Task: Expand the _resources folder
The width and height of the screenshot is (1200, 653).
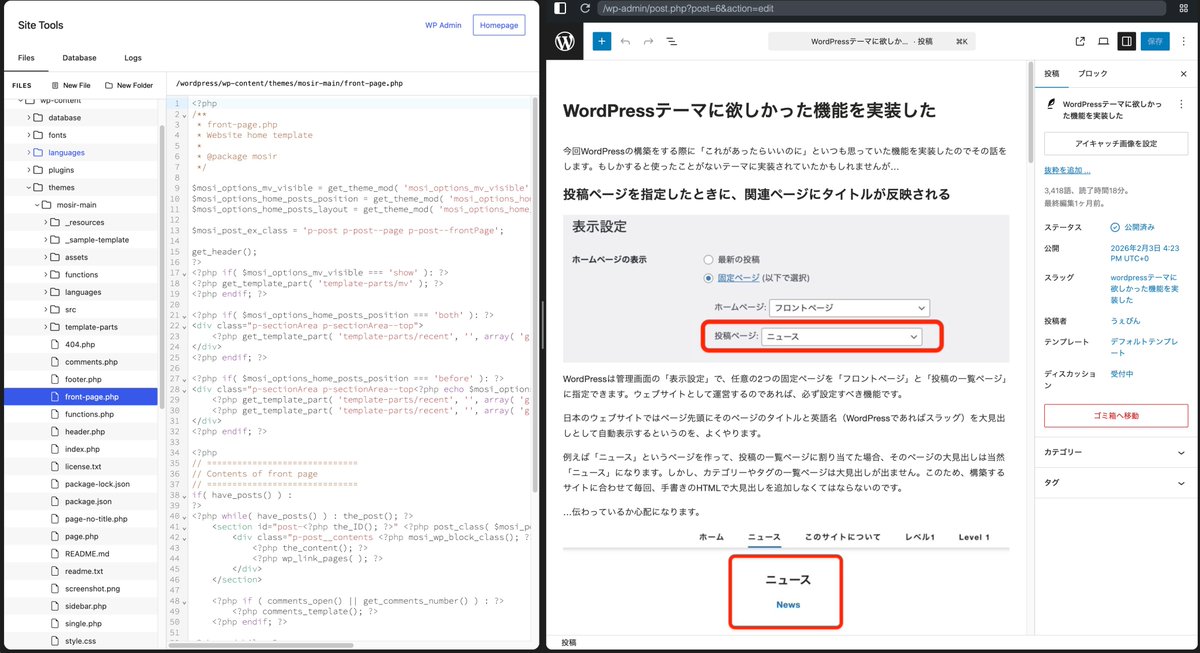Action: pos(45,222)
